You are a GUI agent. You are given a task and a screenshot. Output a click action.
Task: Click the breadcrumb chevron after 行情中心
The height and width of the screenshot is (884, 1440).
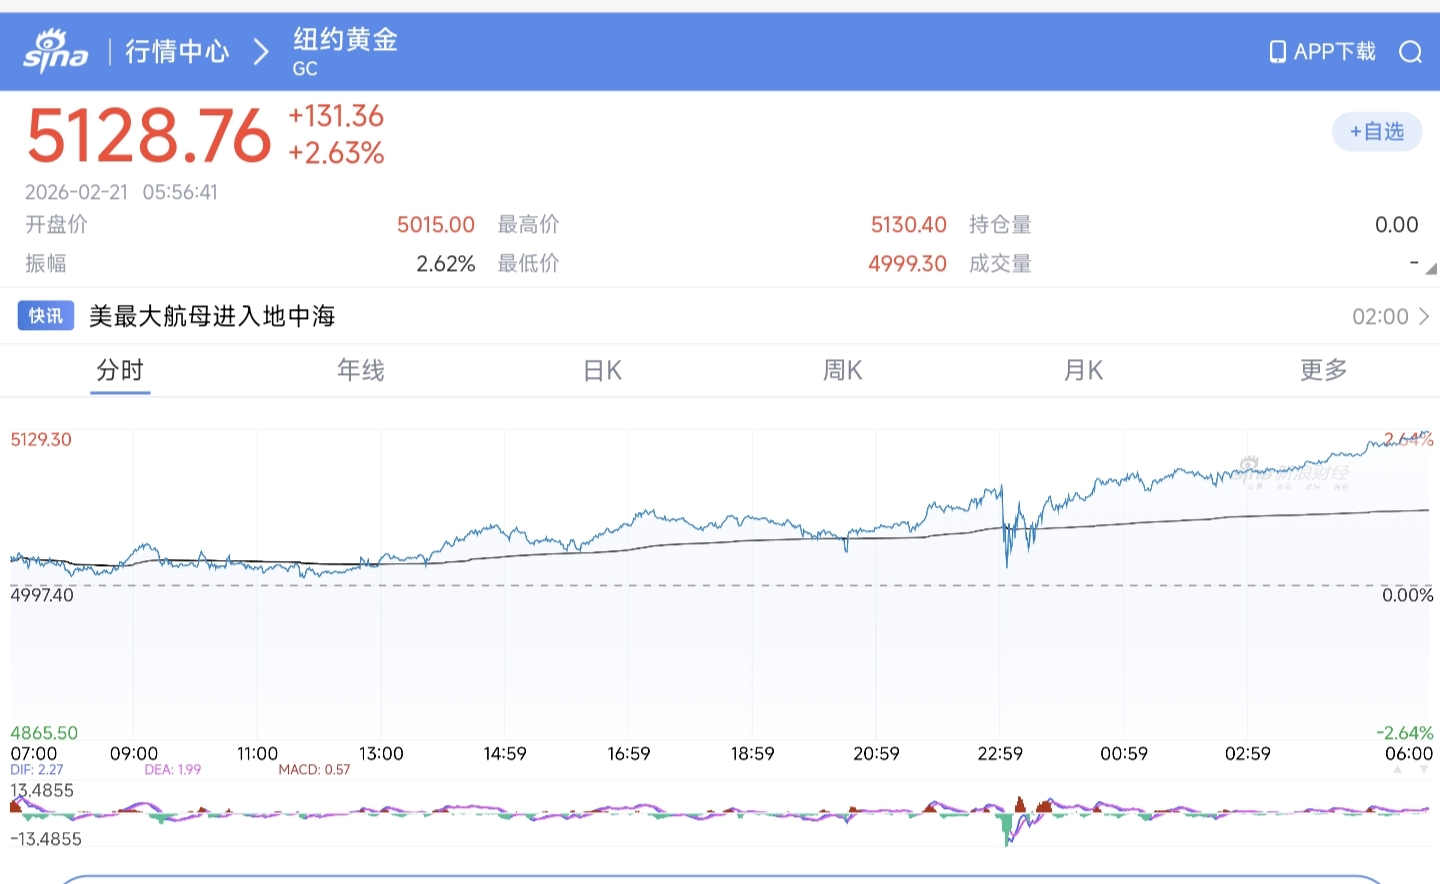pyautogui.click(x=261, y=52)
